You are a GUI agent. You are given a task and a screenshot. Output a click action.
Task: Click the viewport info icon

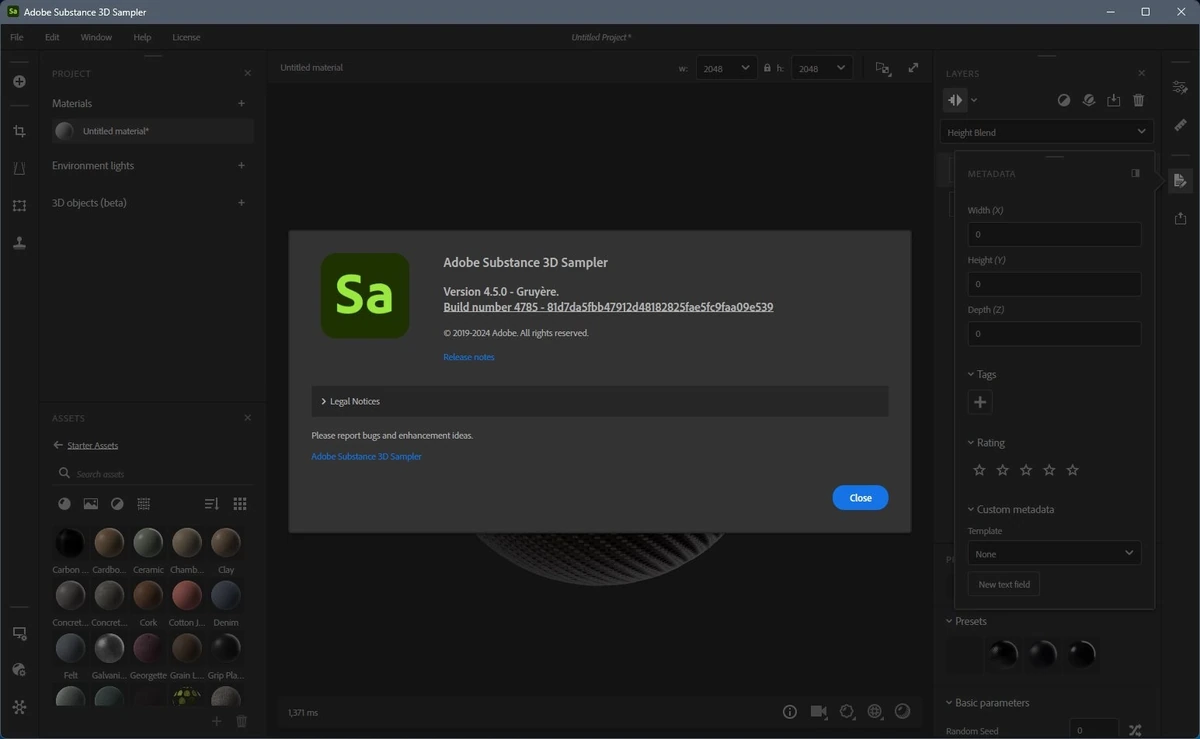(790, 711)
